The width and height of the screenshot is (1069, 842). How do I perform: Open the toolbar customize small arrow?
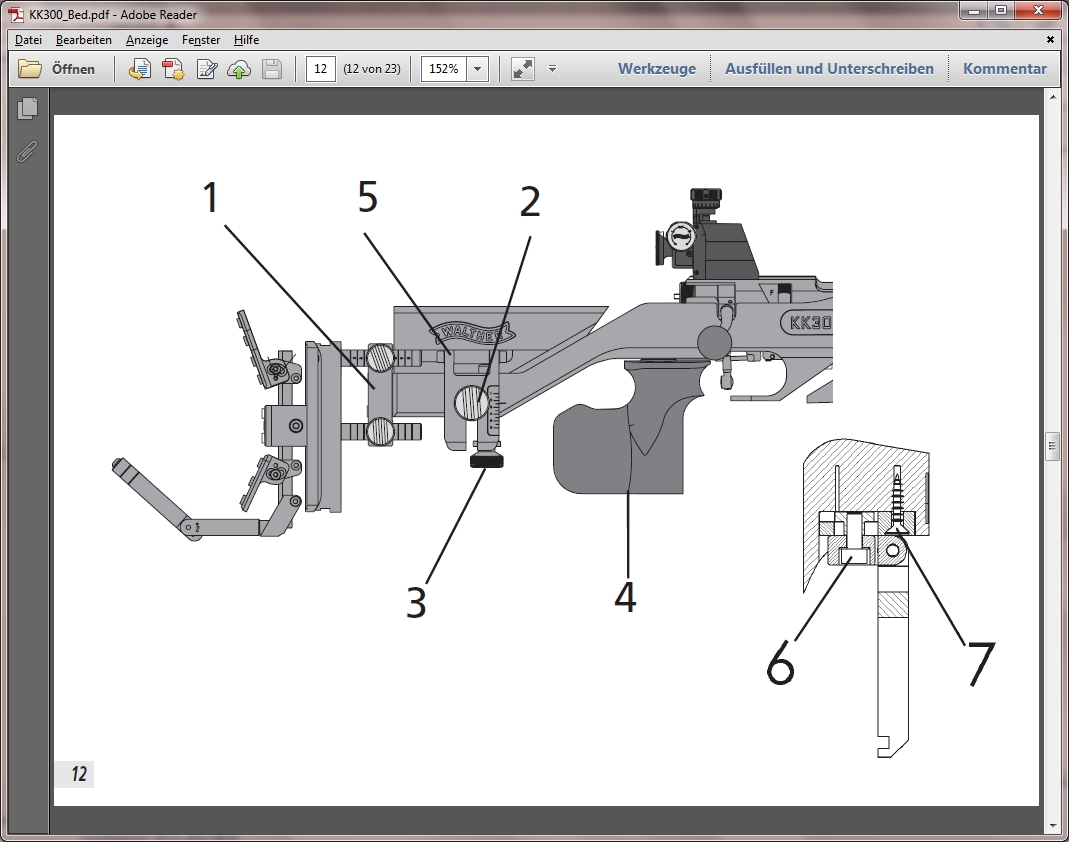click(x=552, y=69)
